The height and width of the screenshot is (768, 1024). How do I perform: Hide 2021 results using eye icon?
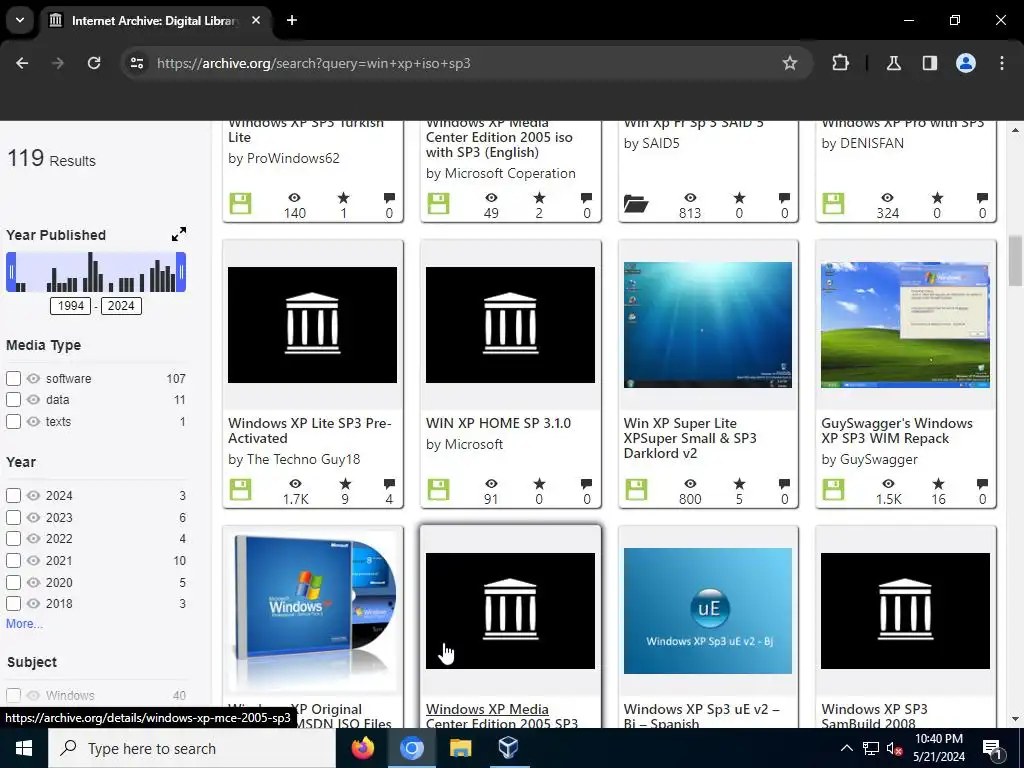[33, 560]
